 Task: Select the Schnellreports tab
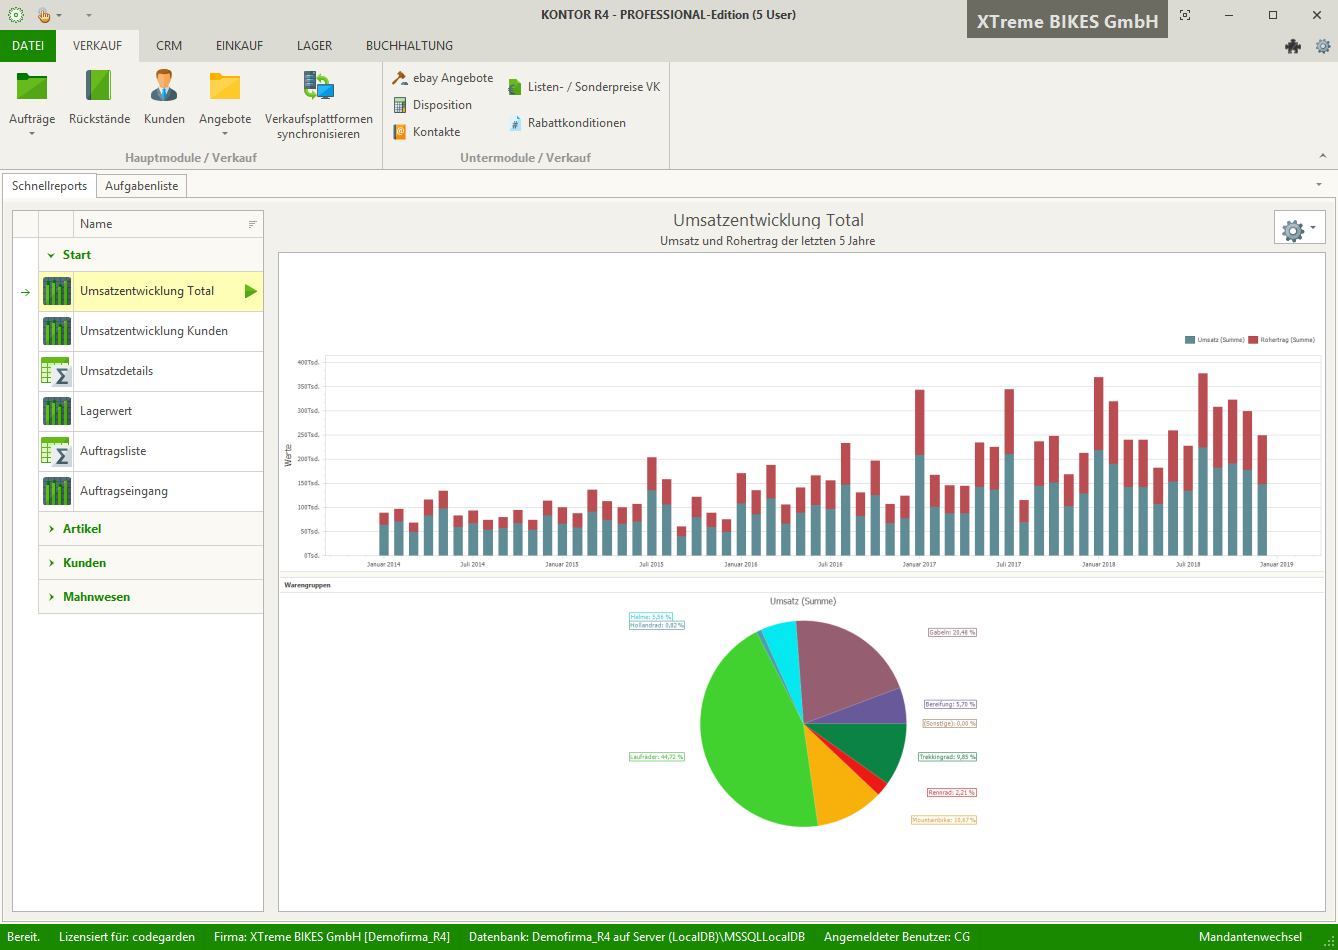49,186
